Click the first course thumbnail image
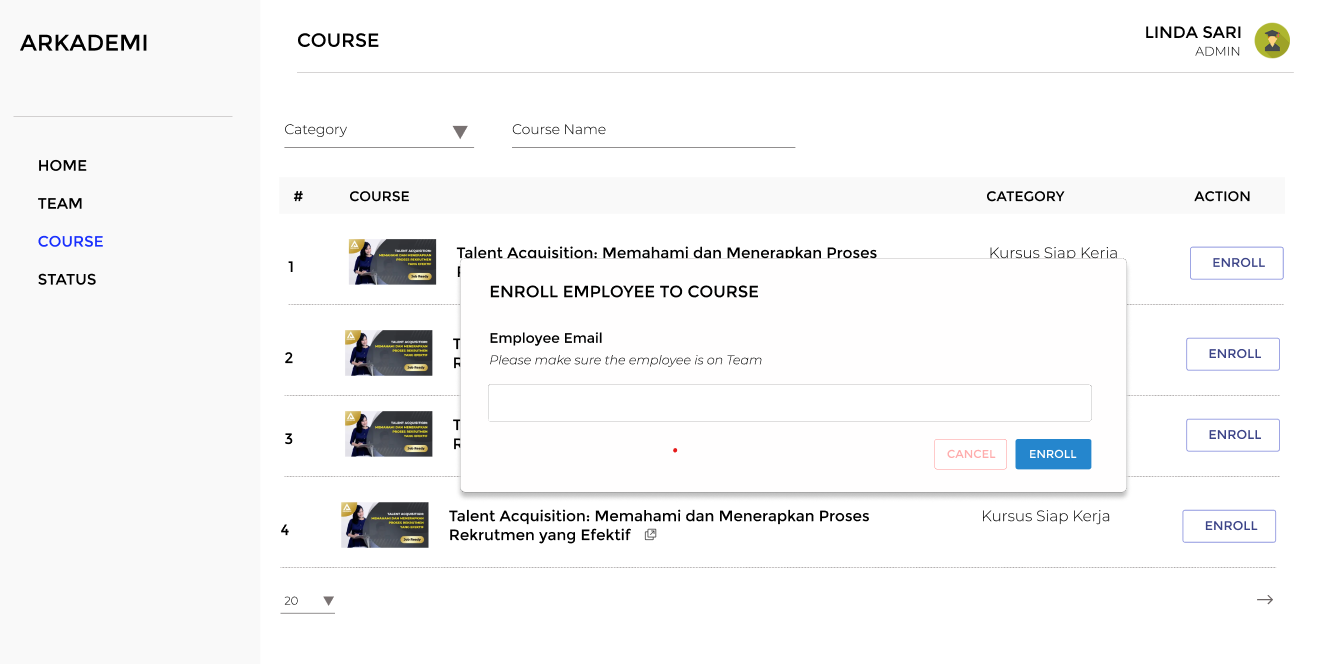1323x664 pixels. click(392, 261)
